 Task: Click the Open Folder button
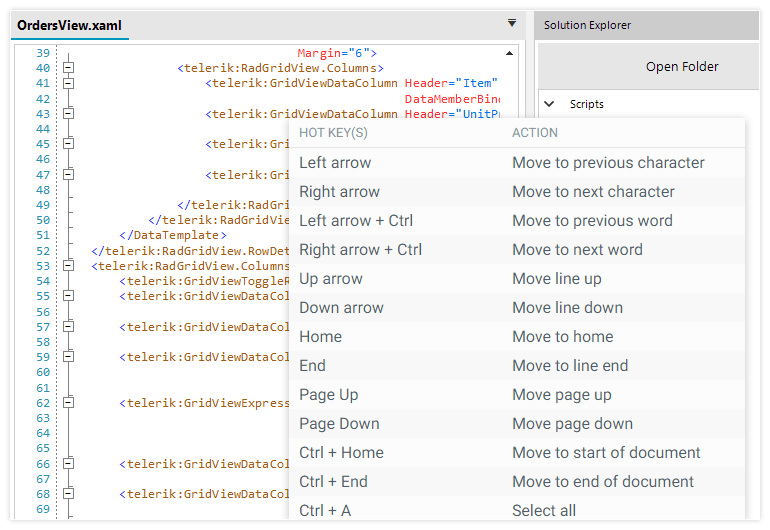coord(648,67)
